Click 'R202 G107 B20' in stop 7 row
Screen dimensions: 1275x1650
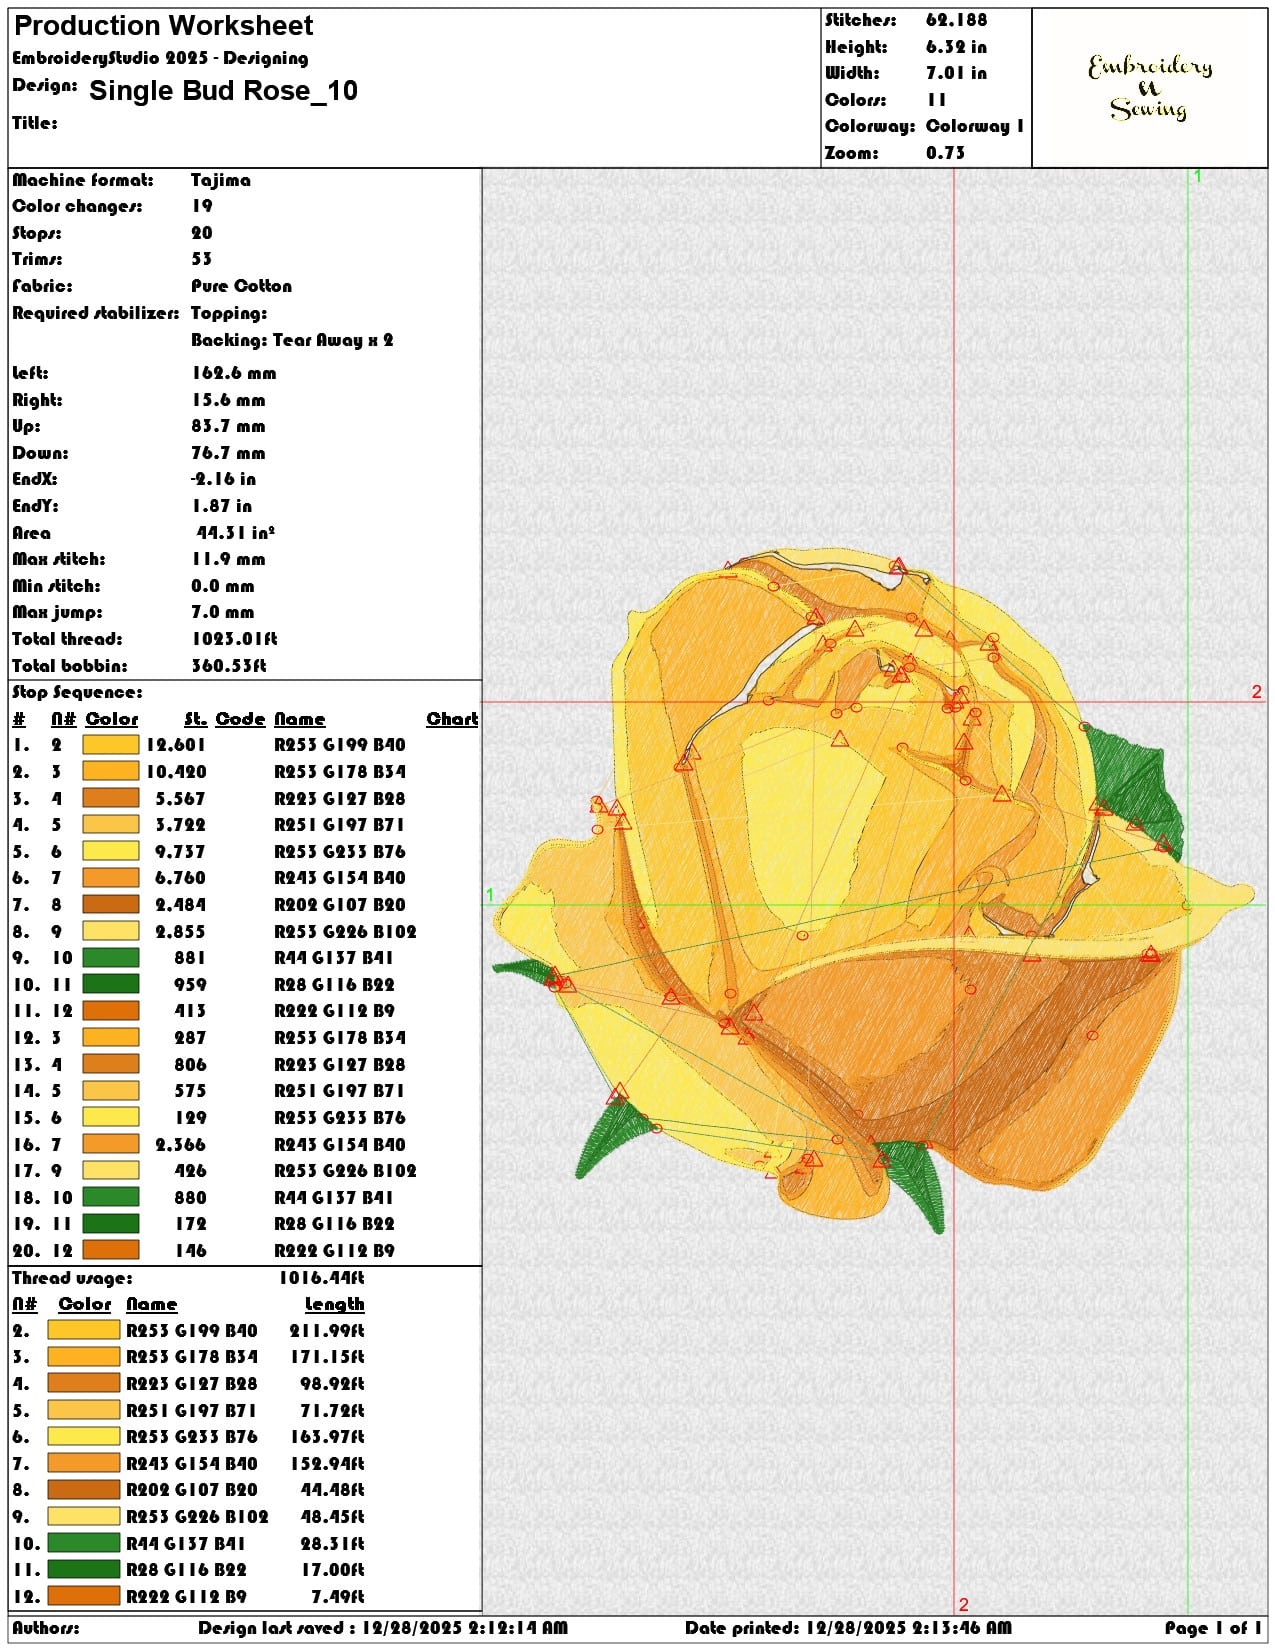coord(340,905)
